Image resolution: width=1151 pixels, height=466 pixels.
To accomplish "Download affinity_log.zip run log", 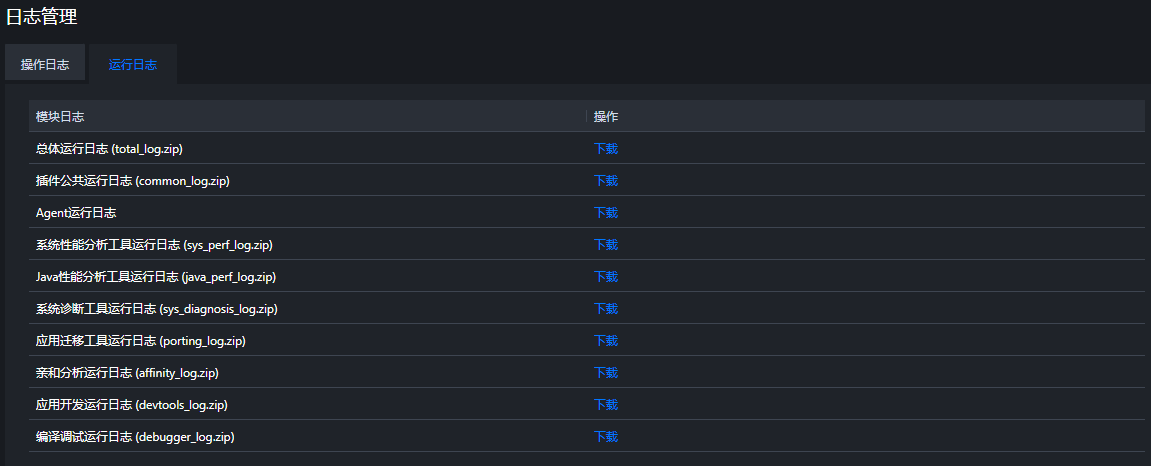I will click(x=606, y=373).
